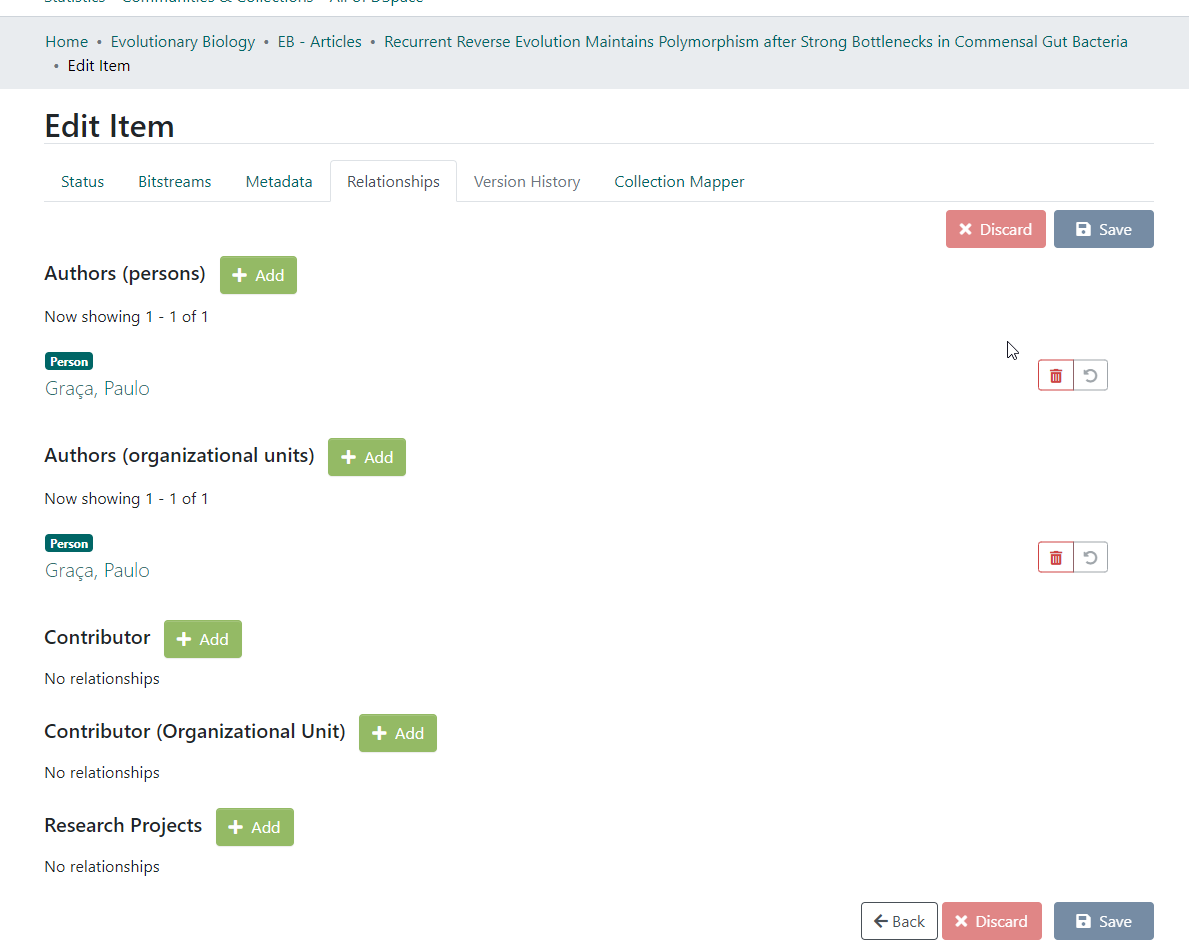Click the top Discard button
Image resolution: width=1189 pixels, height=952 pixels.
coord(995,229)
